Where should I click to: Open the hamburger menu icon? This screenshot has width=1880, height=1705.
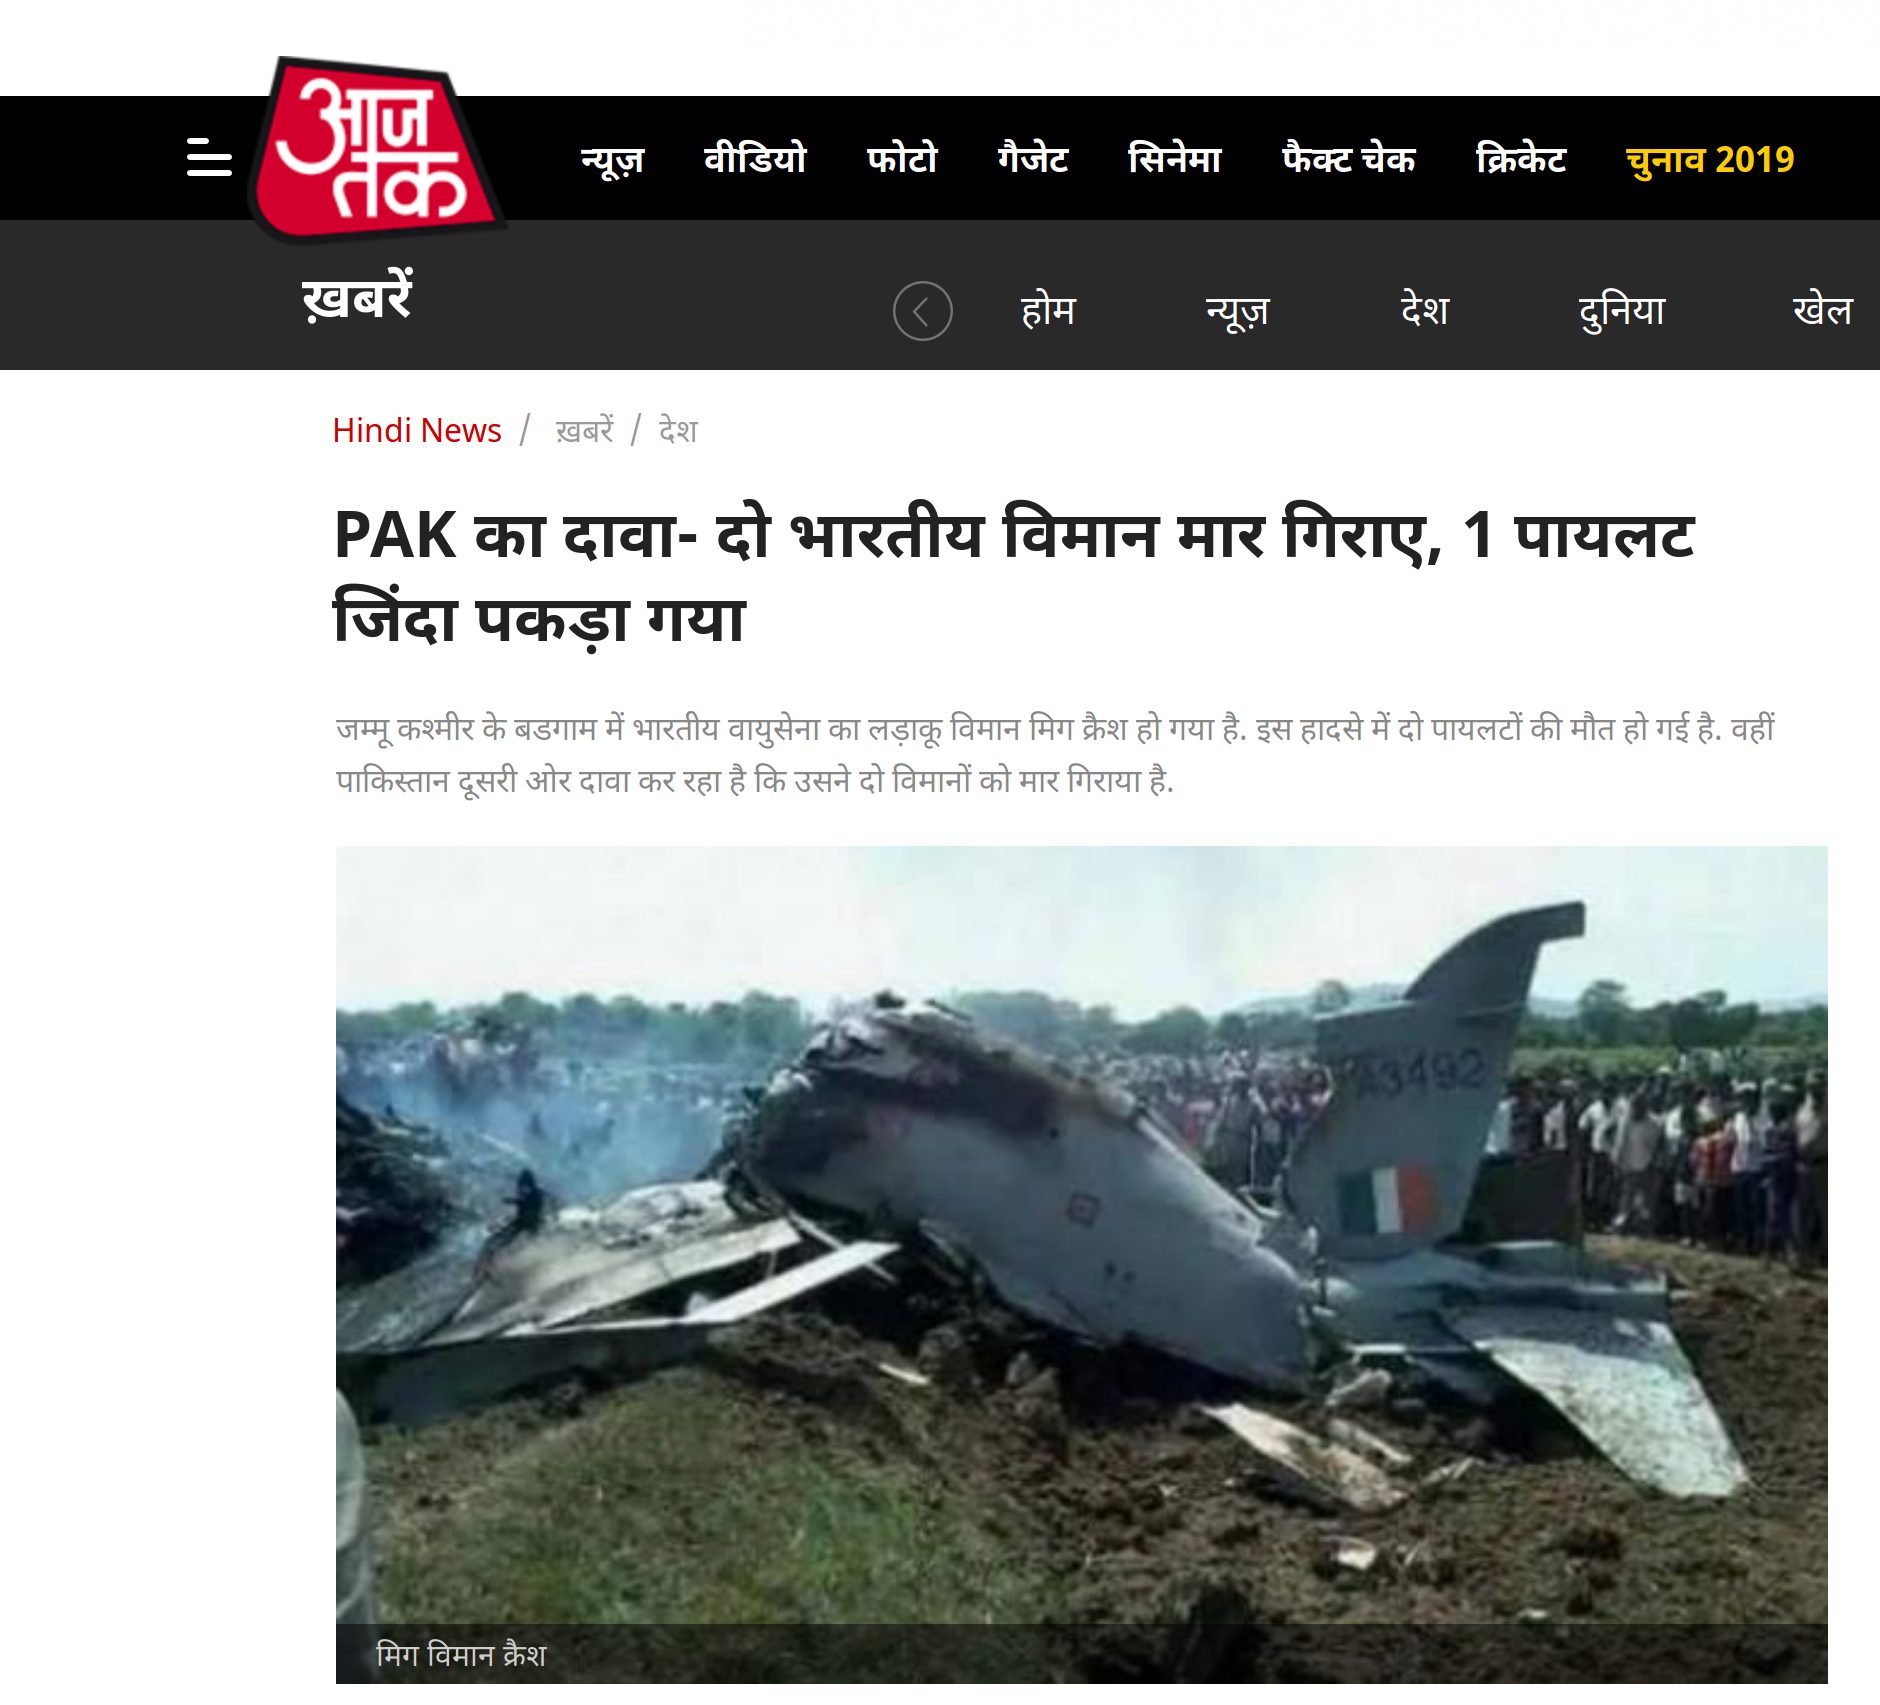click(x=209, y=158)
